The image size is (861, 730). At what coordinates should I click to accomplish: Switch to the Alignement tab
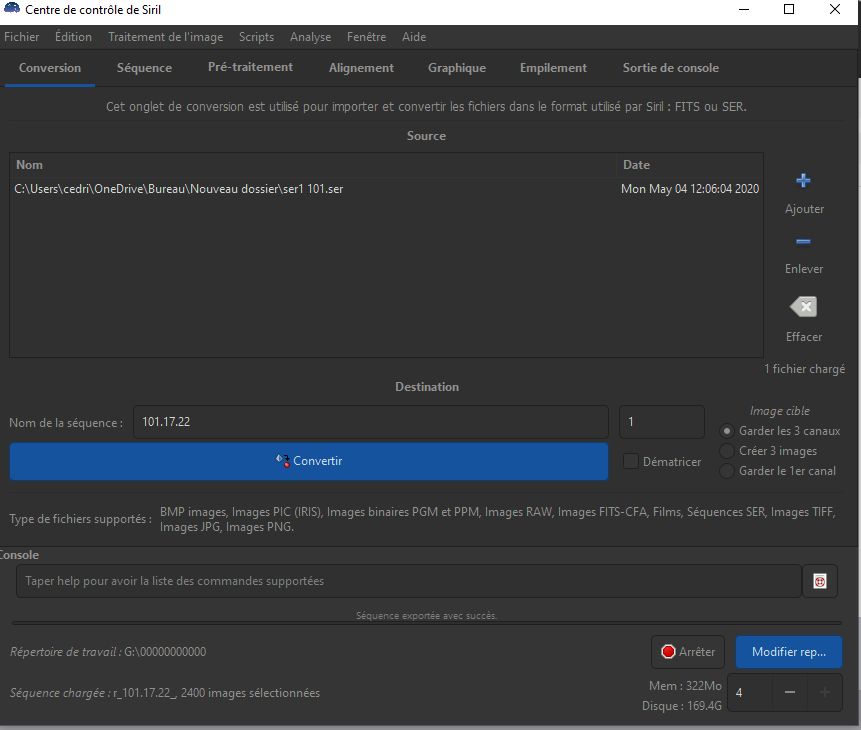click(x=361, y=68)
